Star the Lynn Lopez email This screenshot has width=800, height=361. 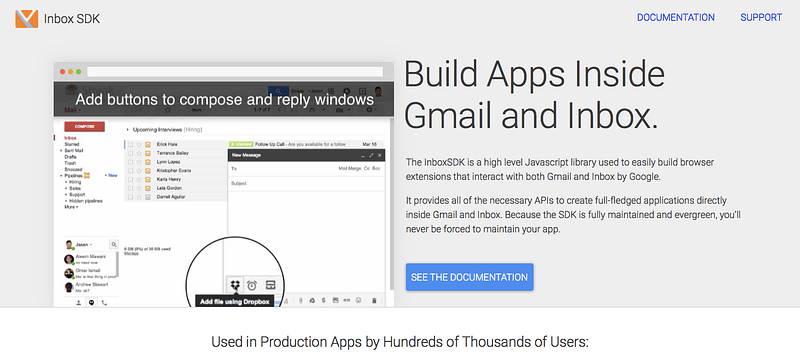139,162
